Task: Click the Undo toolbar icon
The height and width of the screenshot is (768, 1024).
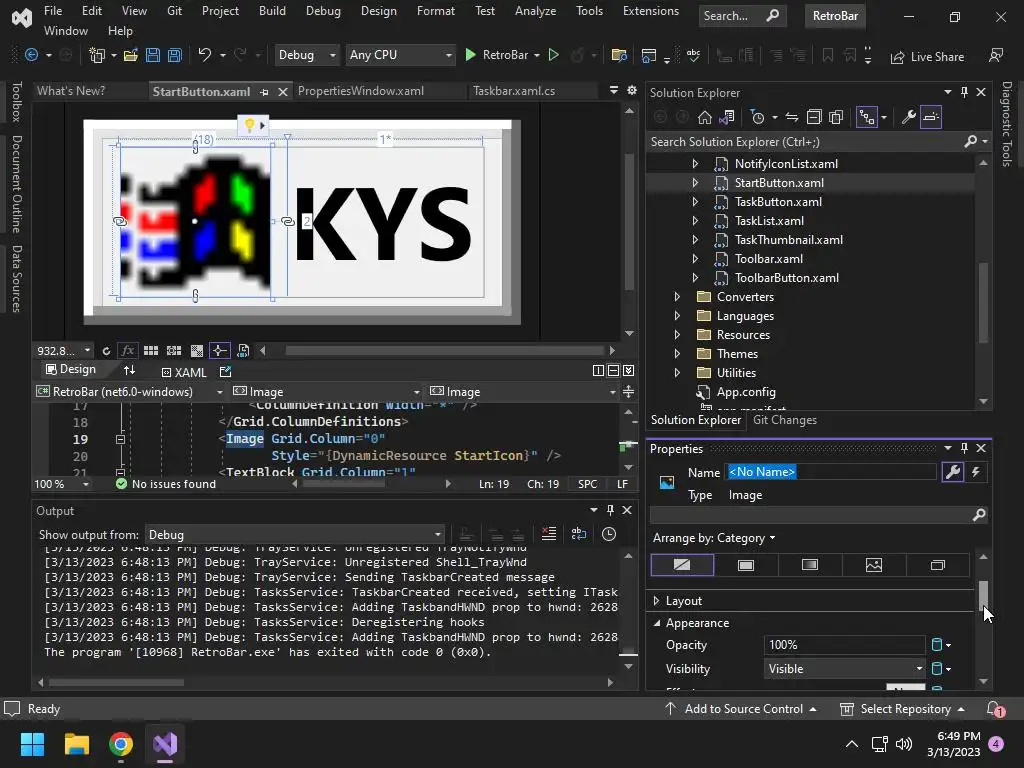Action: tap(204, 56)
